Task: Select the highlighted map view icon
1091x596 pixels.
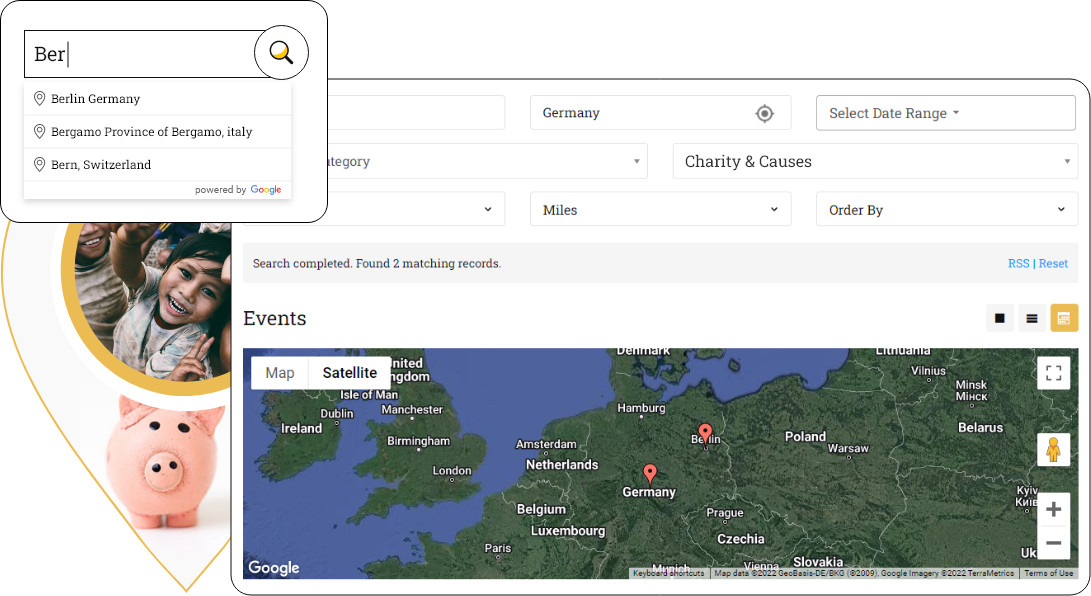Action: [x=1063, y=318]
